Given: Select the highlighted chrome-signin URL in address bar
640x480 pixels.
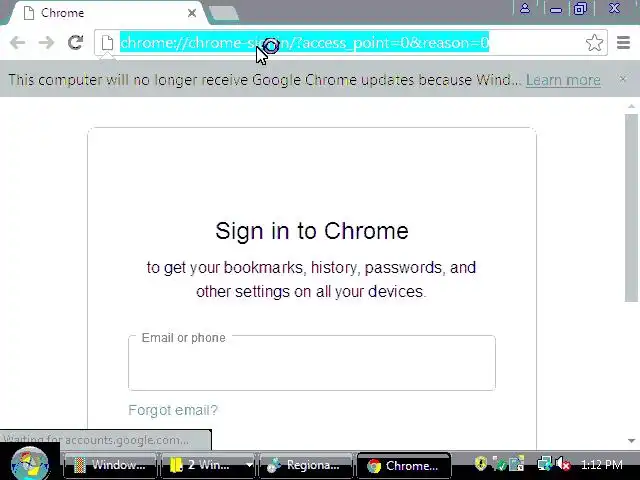Looking at the screenshot, I should point(304,42).
